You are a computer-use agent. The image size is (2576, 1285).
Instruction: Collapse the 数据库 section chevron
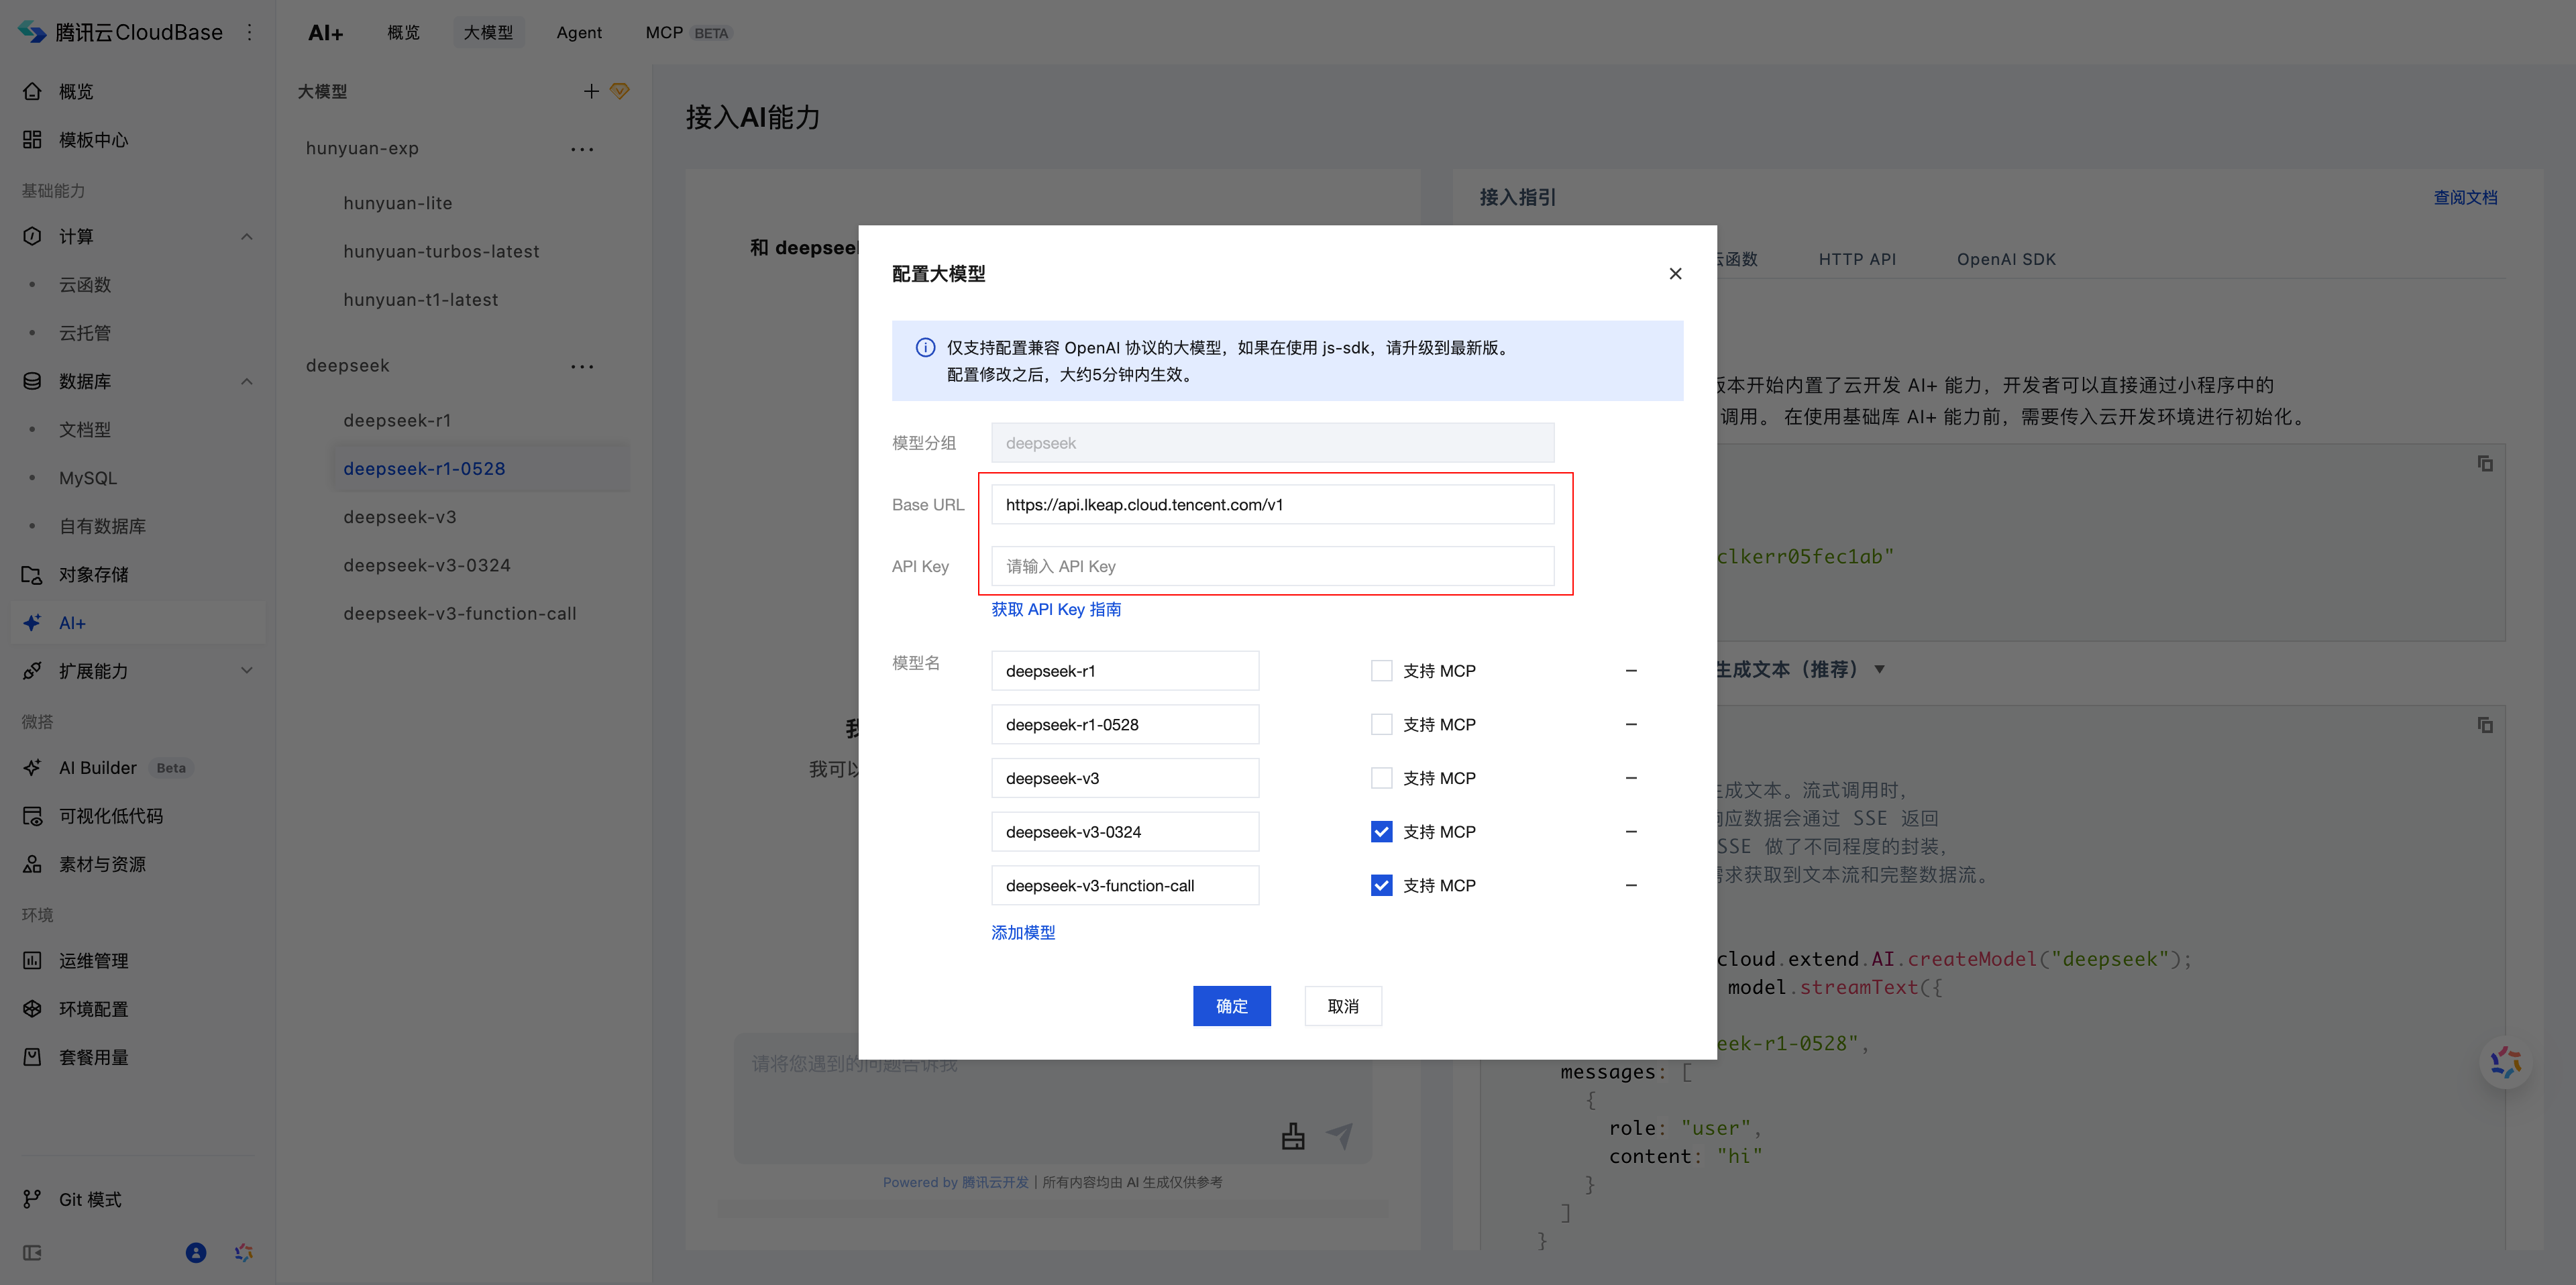tap(246, 381)
